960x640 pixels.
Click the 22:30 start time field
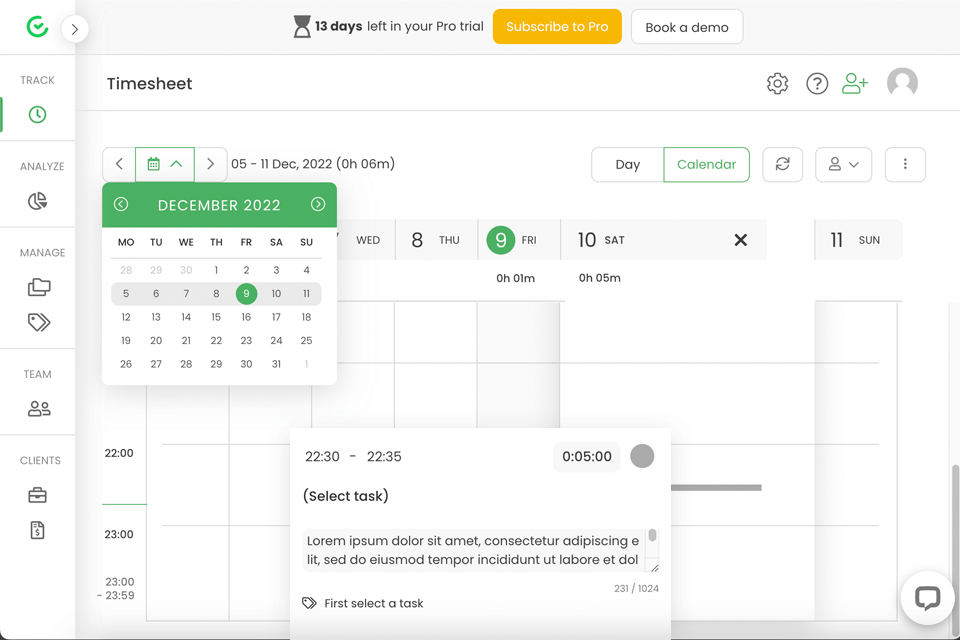coord(322,457)
